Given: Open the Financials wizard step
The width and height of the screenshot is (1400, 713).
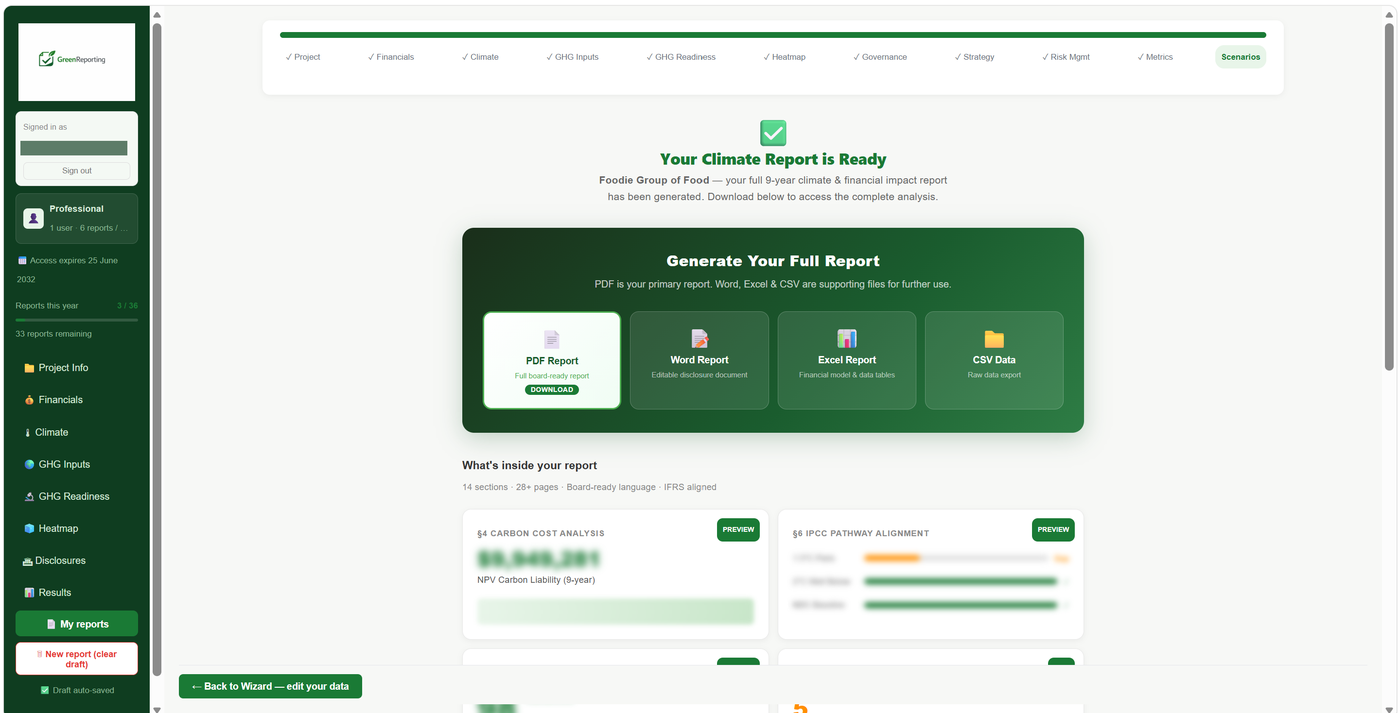Looking at the screenshot, I should pos(391,57).
